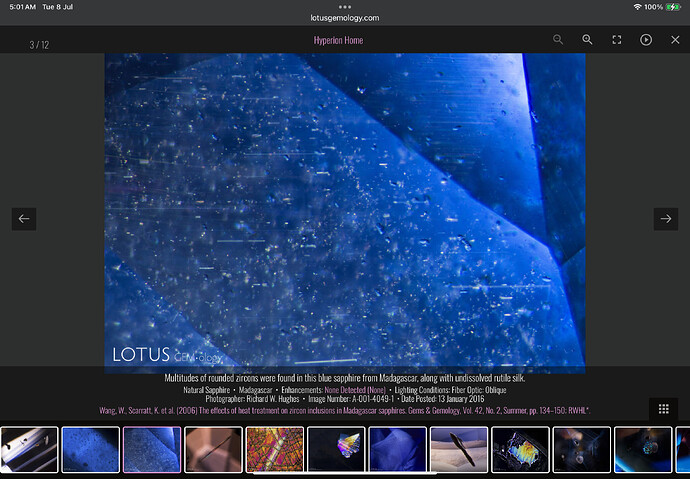Screen dimensions: 690x479
Task: Click 'Date Posted: 13 January 2016' text
Action: point(443,399)
